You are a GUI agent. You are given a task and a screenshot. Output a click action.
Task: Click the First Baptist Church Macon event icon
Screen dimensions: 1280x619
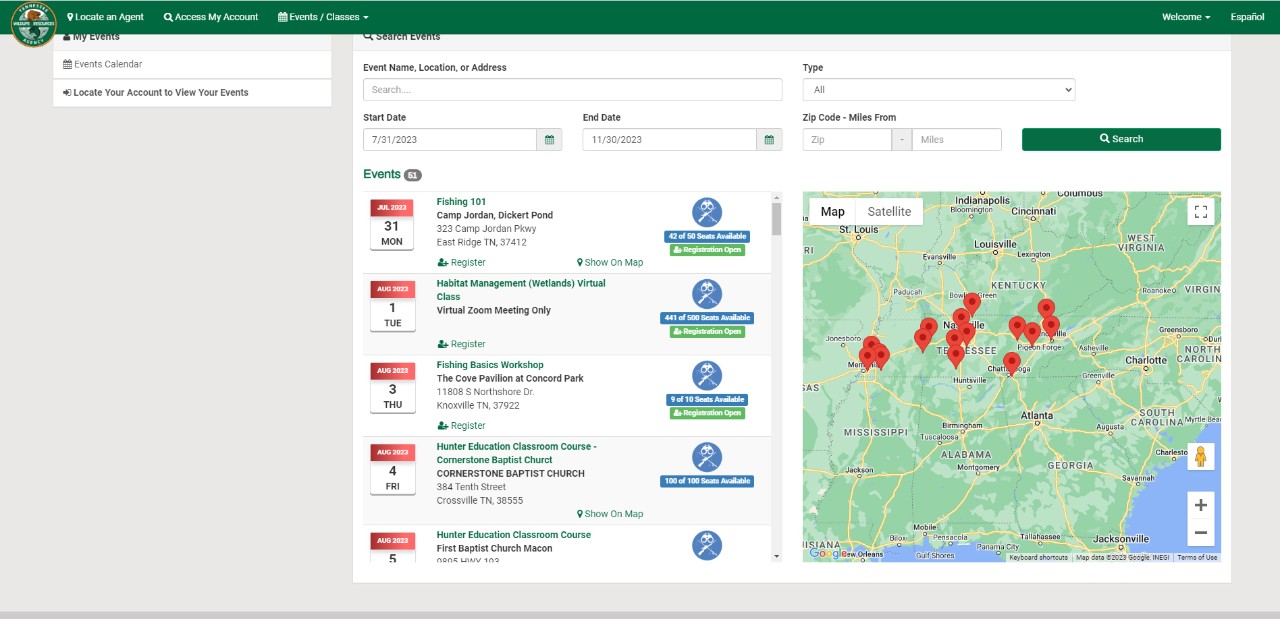pyautogui.click(x=707, y=545)
